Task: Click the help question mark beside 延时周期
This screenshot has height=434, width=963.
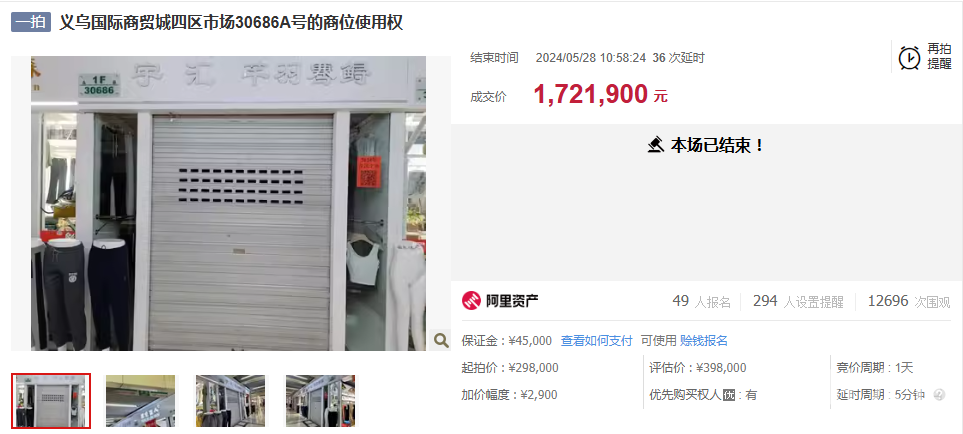Action: (939, 395)
